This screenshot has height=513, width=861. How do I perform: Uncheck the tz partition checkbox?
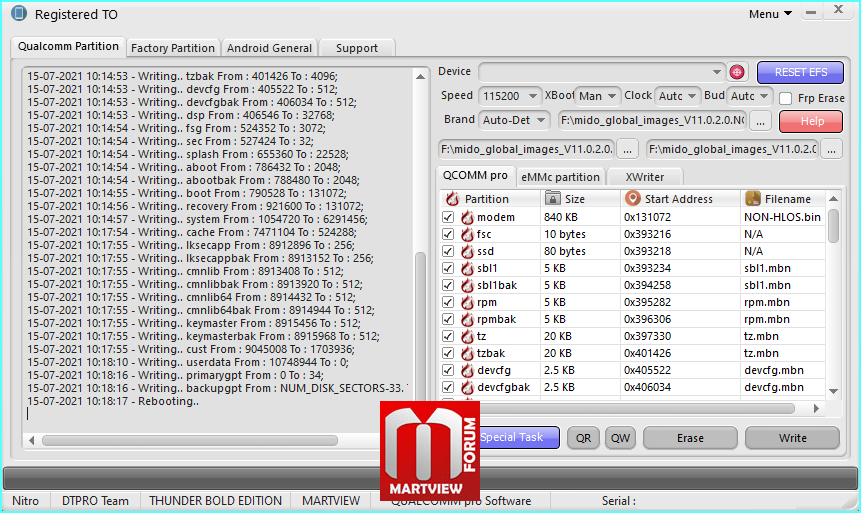[x=448, y=337]
